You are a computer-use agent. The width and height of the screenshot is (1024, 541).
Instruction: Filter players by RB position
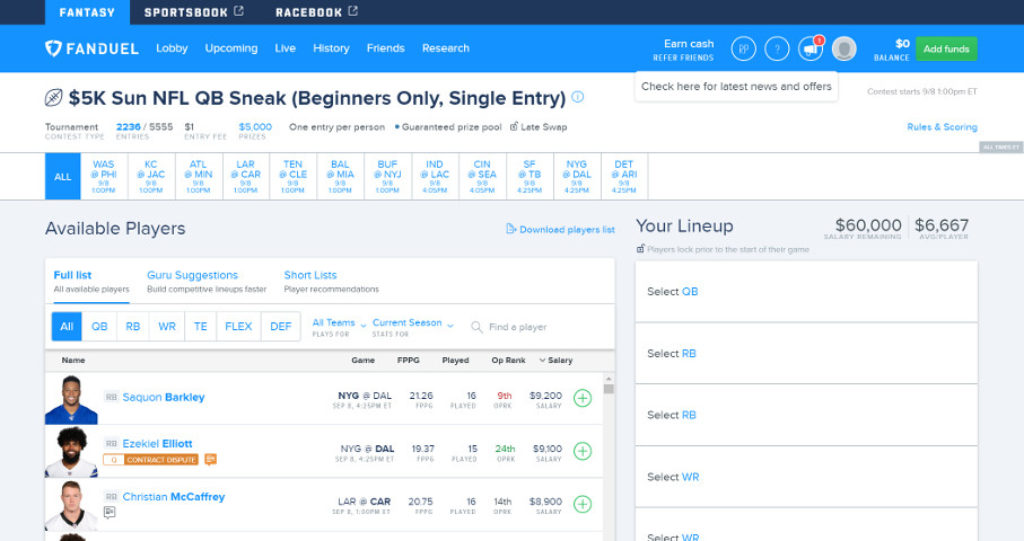point(133,326)
